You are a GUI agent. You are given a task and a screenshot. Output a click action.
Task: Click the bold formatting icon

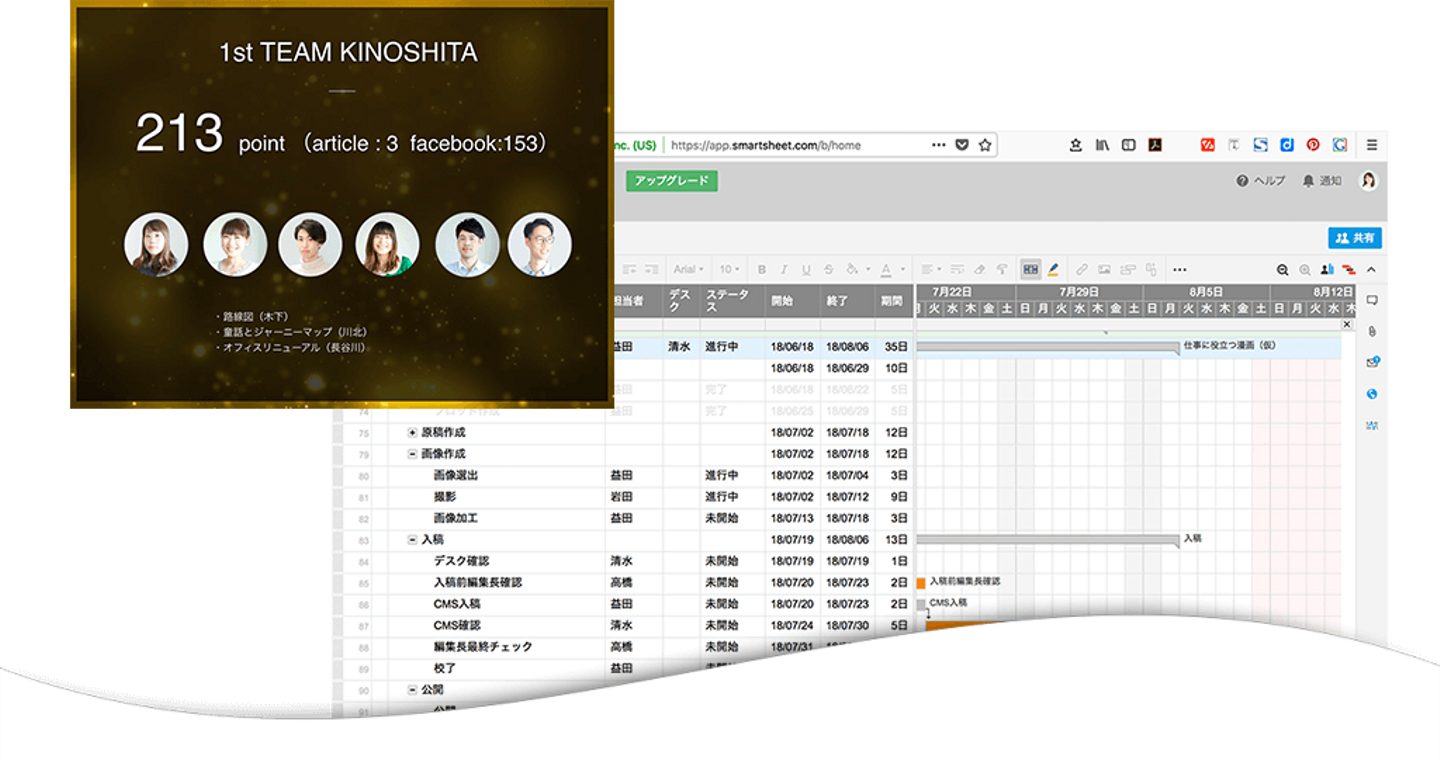click(762, 269)
